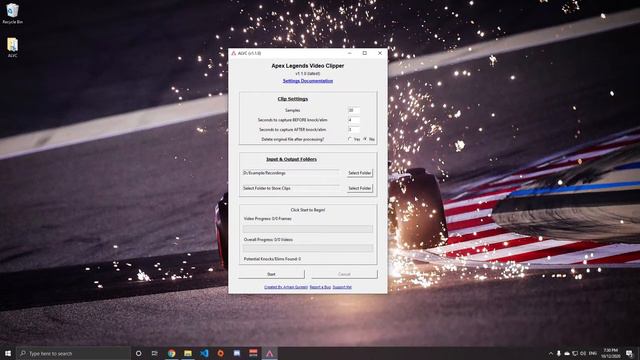Open Visual Studio Code from the taskbar
The image size is (640, 360).
[204, 353]
